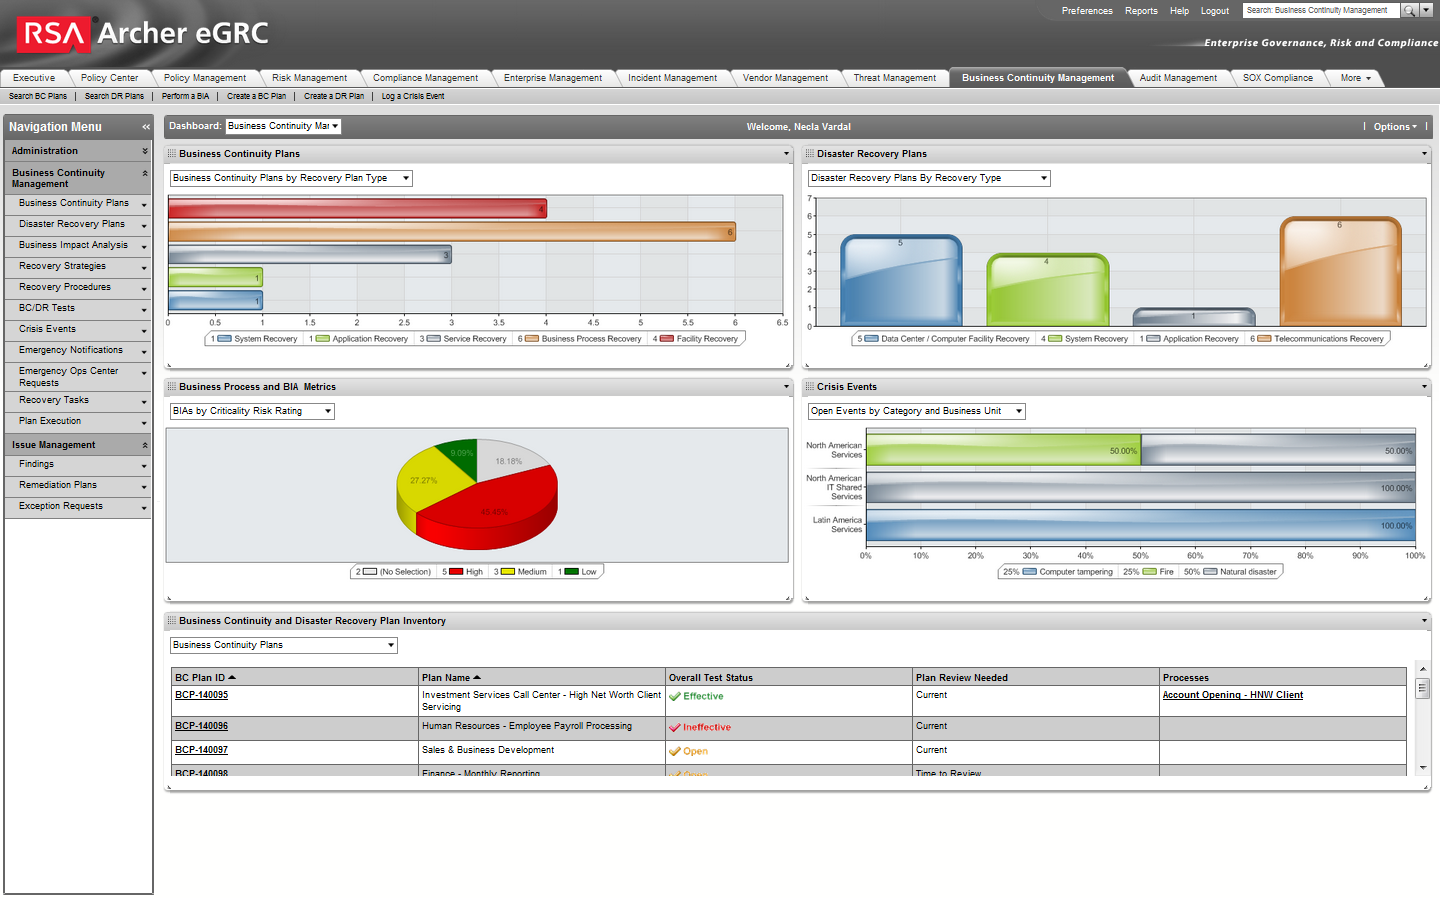Open Account Opening - HNW Client process
Image resolution: width=1440 pixels, height=900 pixels.
[1233, 695]
